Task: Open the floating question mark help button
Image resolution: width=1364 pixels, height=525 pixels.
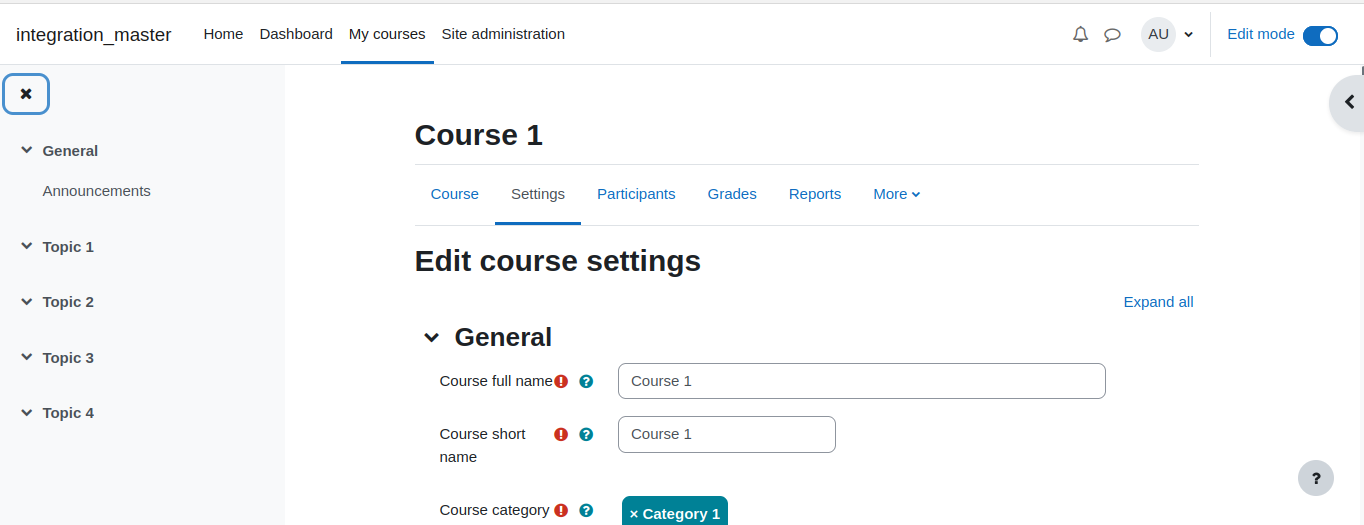Action: [x=1316, y=478]
